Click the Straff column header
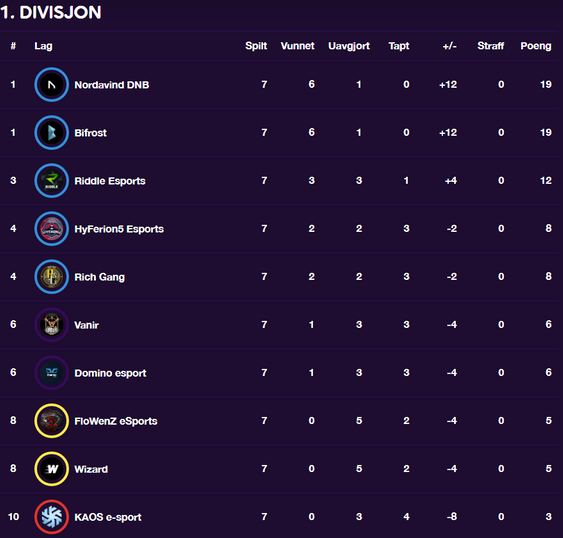This screenshot has height=538, width=563. pyautogui.click(x=490, y=46)
